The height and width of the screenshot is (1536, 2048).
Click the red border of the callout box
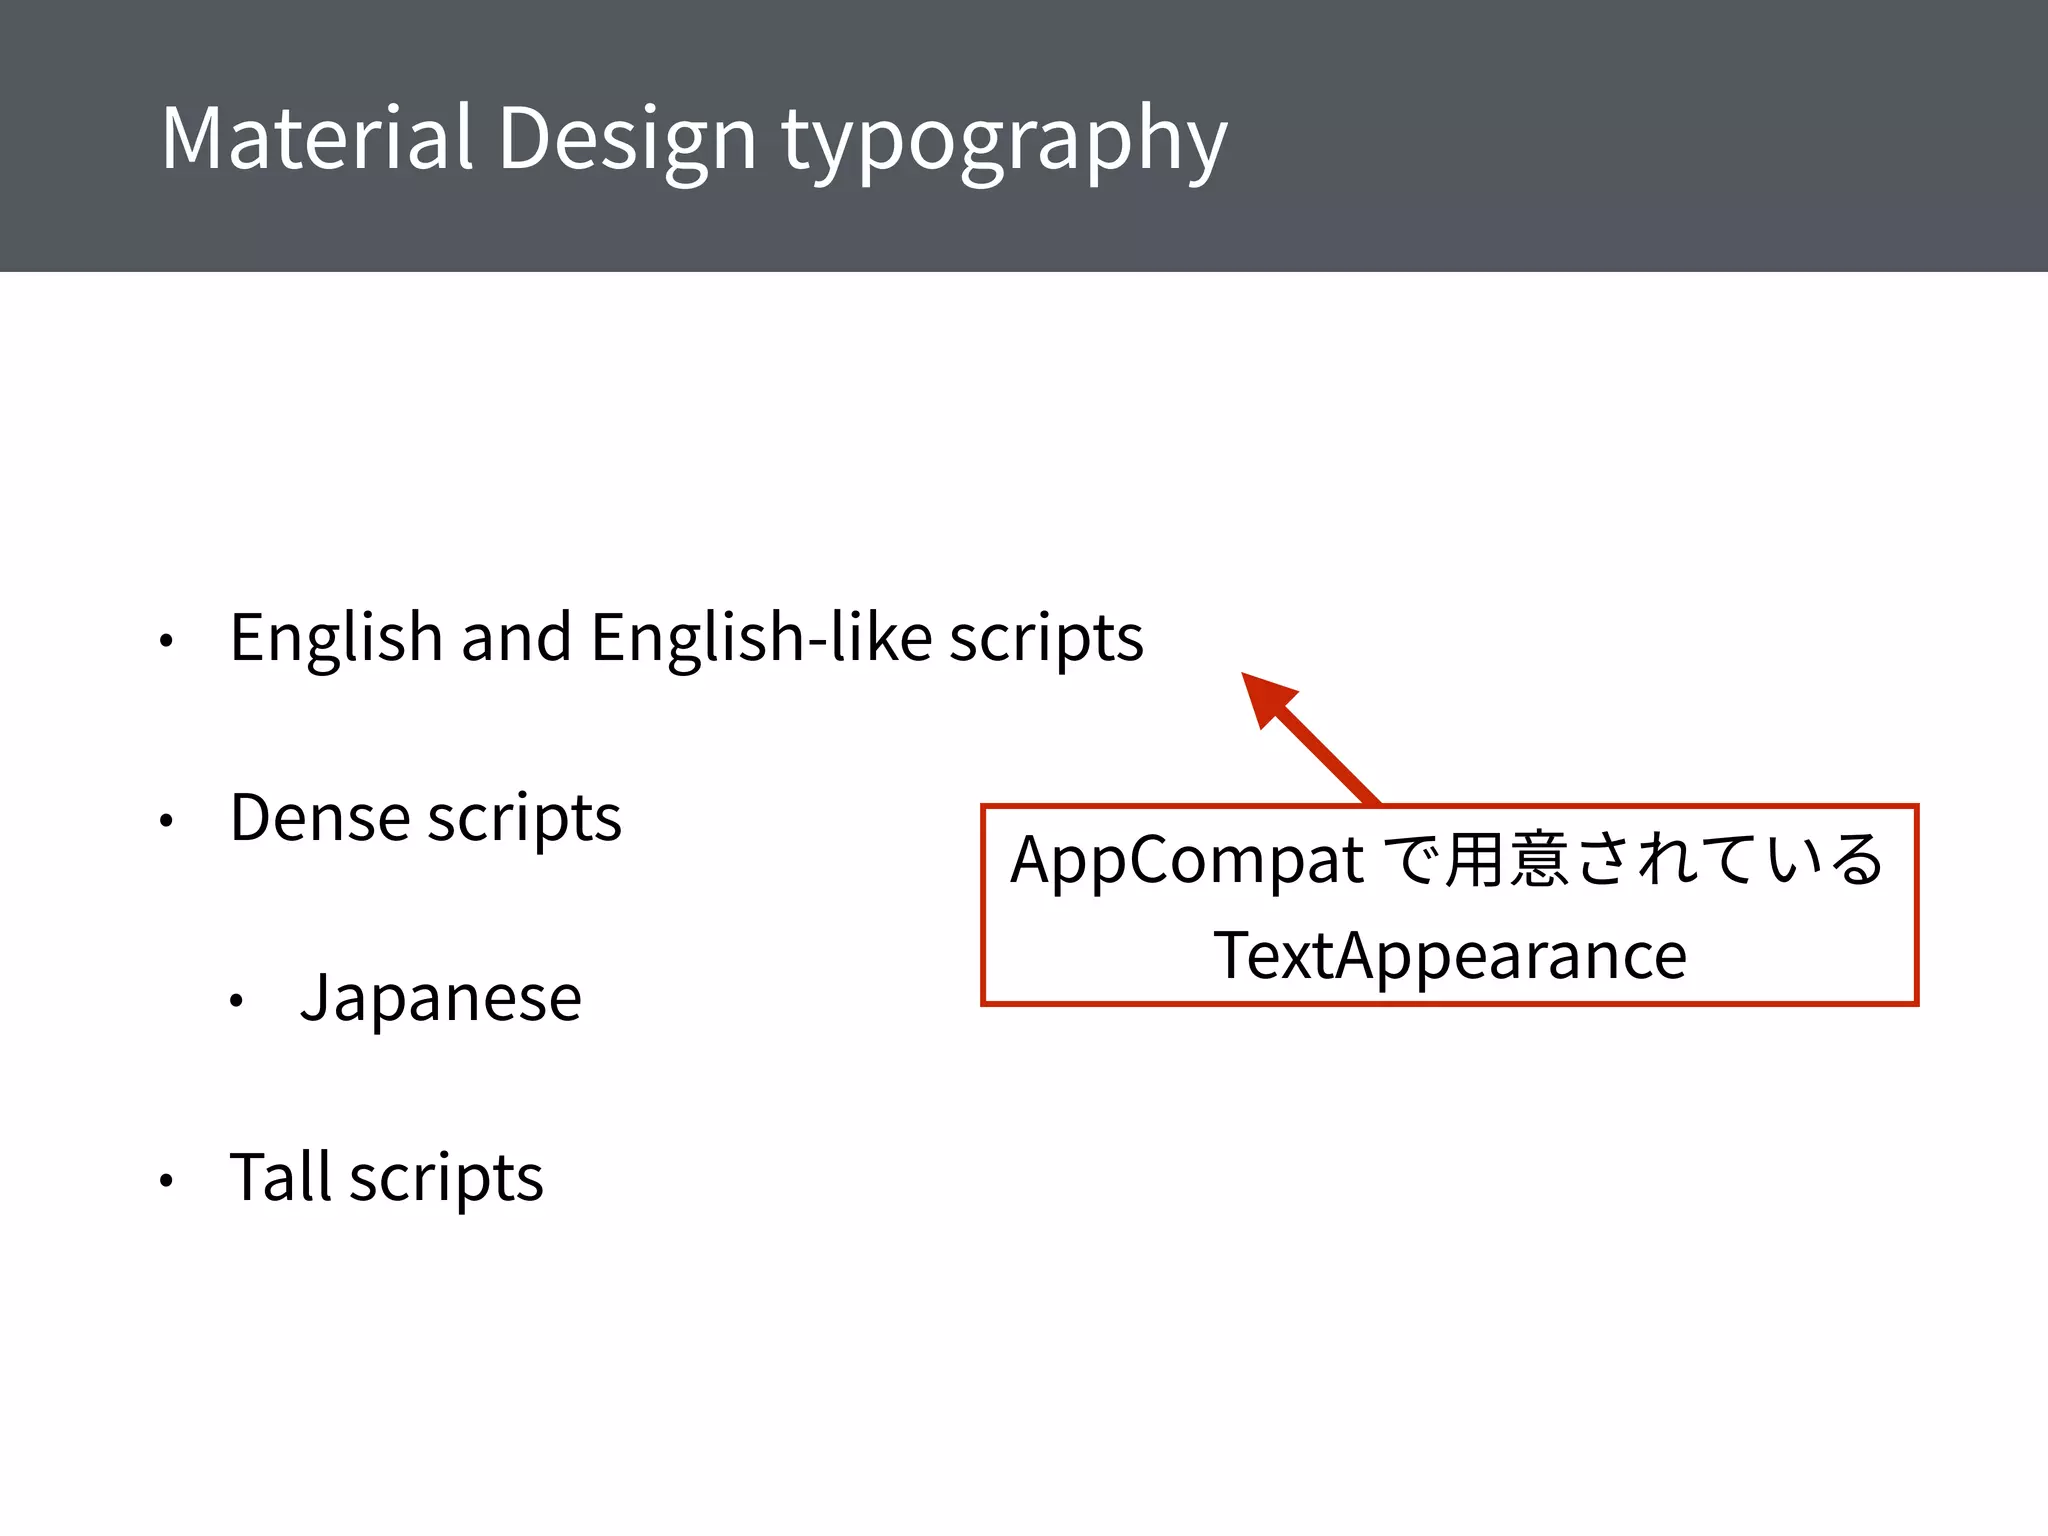click(984, 905)
